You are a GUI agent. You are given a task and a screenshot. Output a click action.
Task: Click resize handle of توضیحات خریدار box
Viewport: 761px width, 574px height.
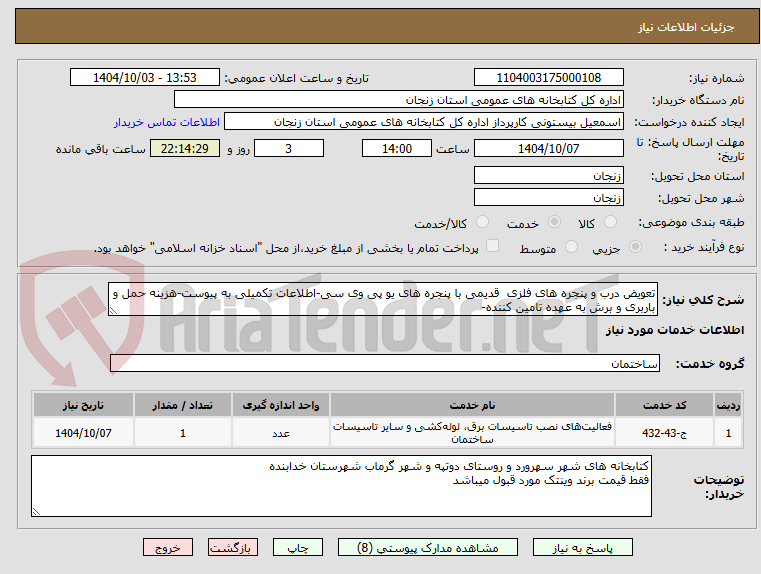36,511
